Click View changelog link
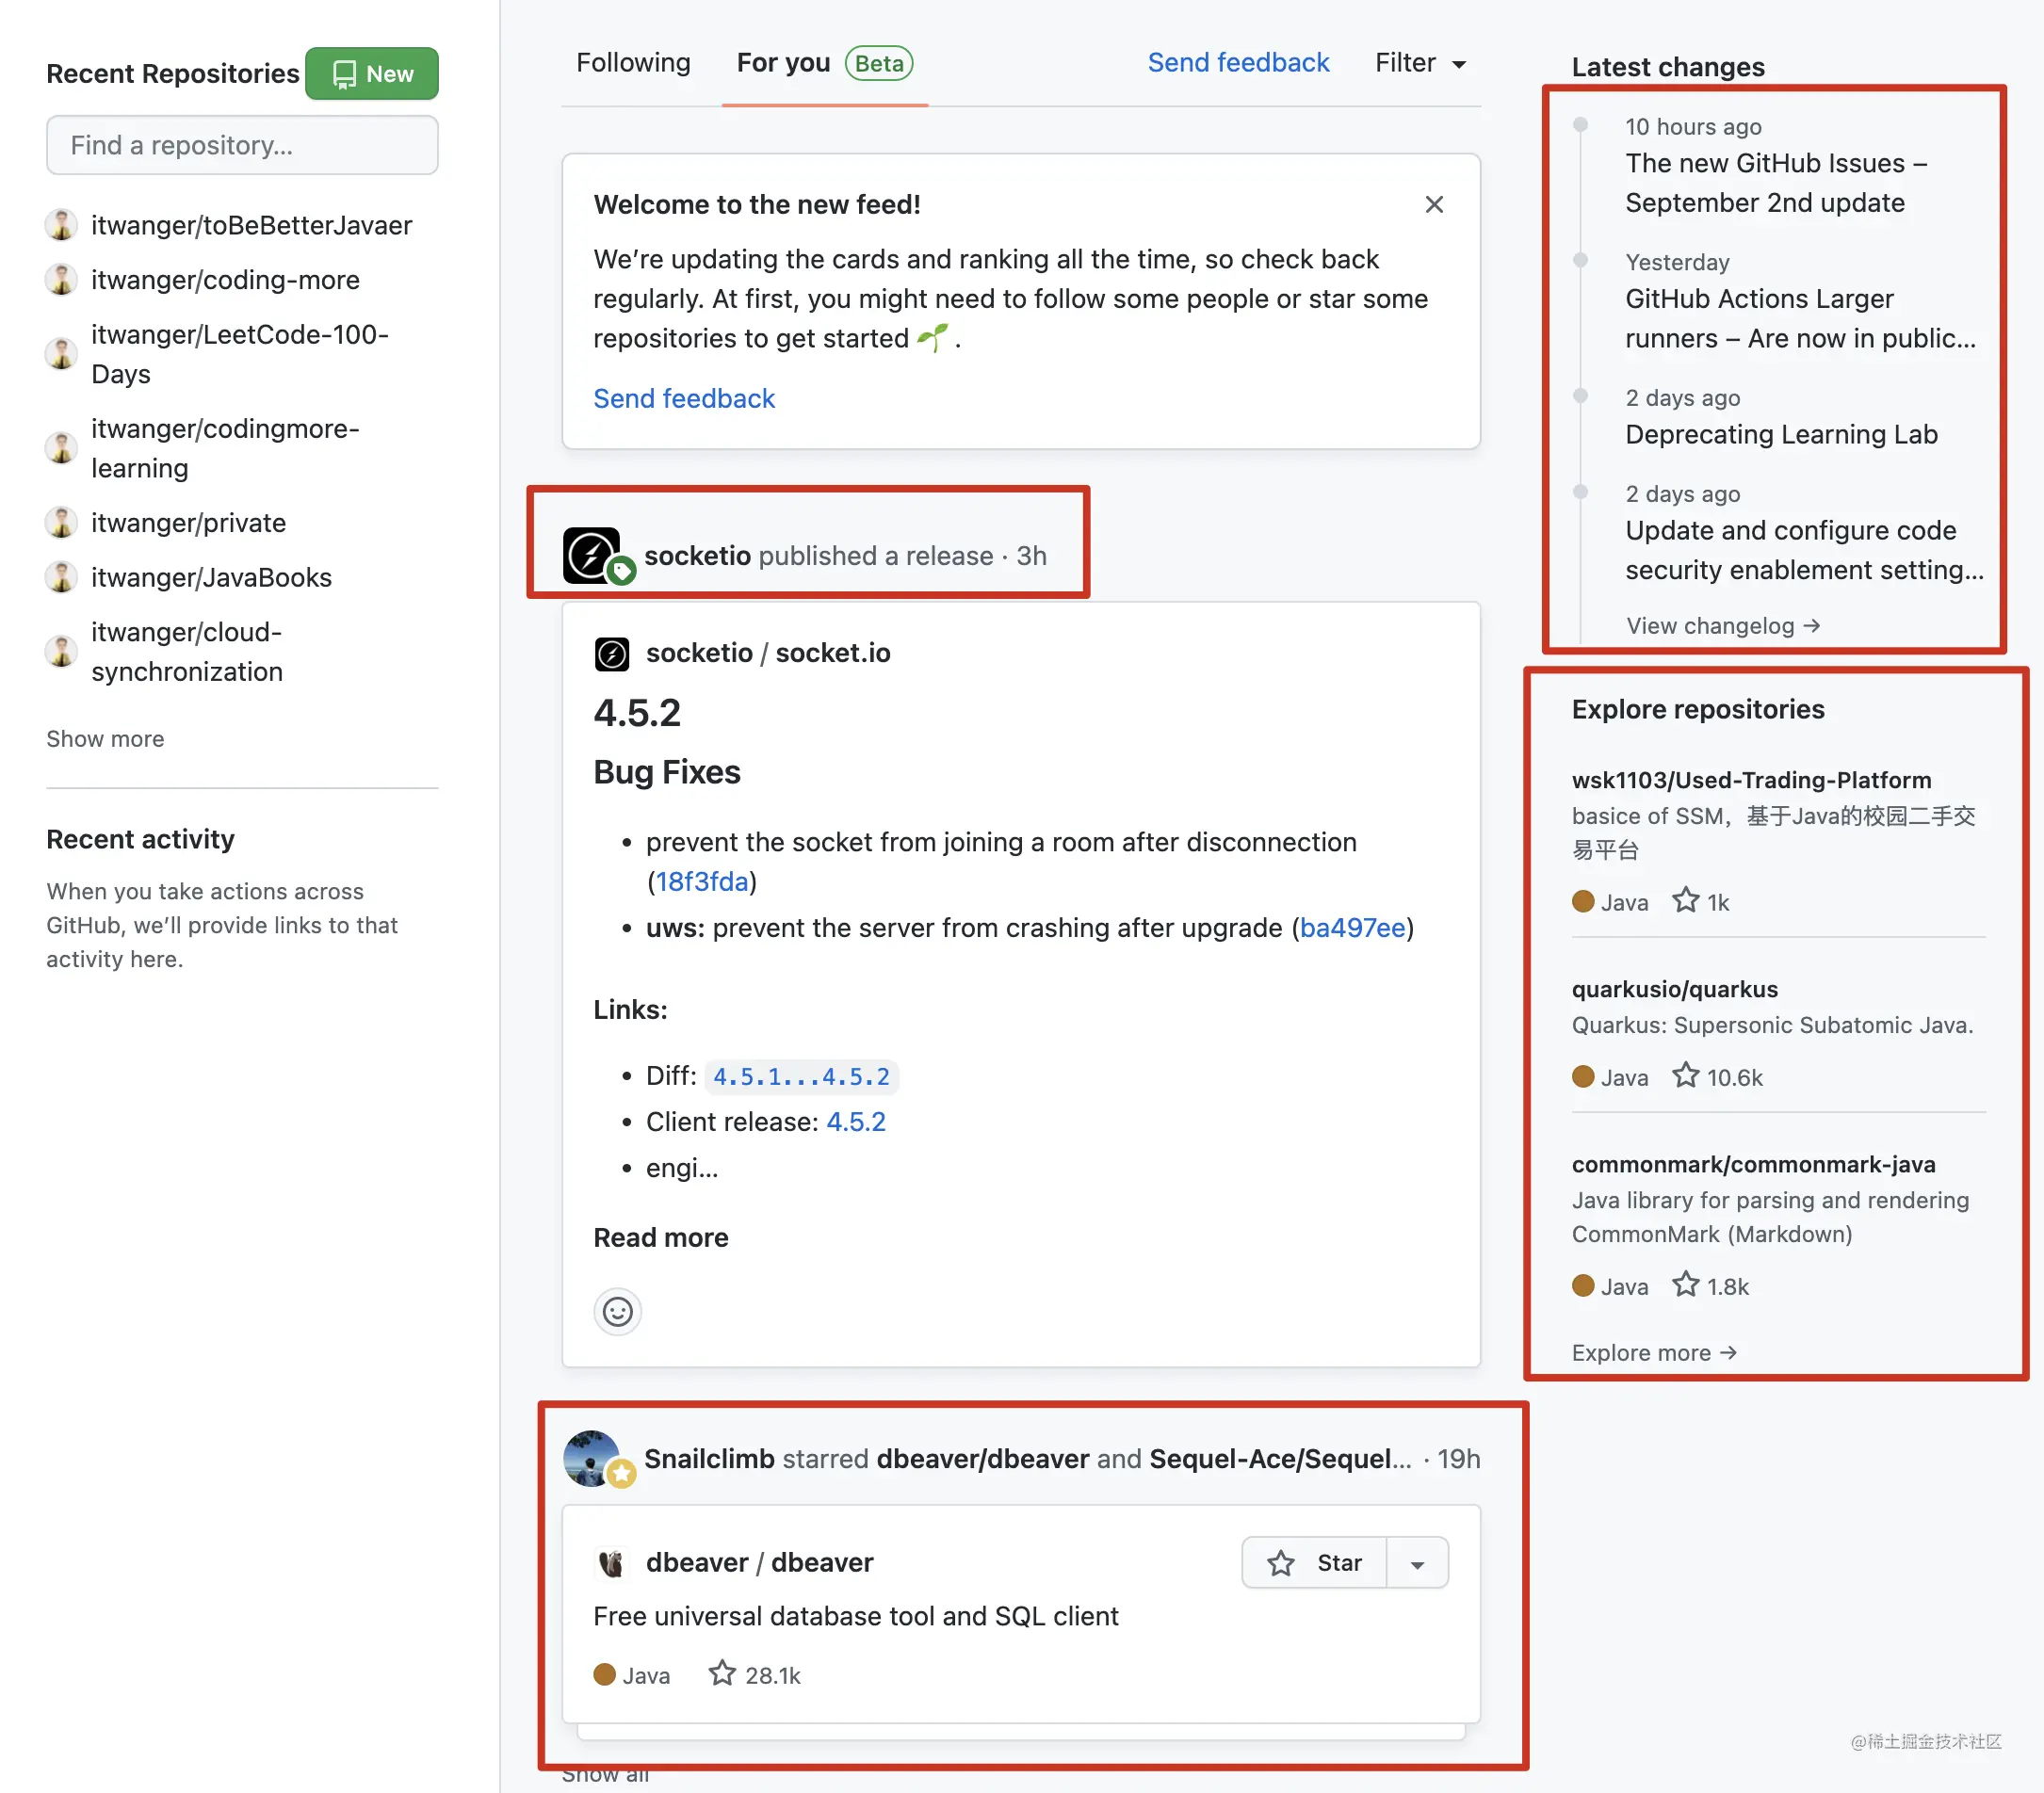The width and height of the screenshot is (2044, 1793). 1723,626
